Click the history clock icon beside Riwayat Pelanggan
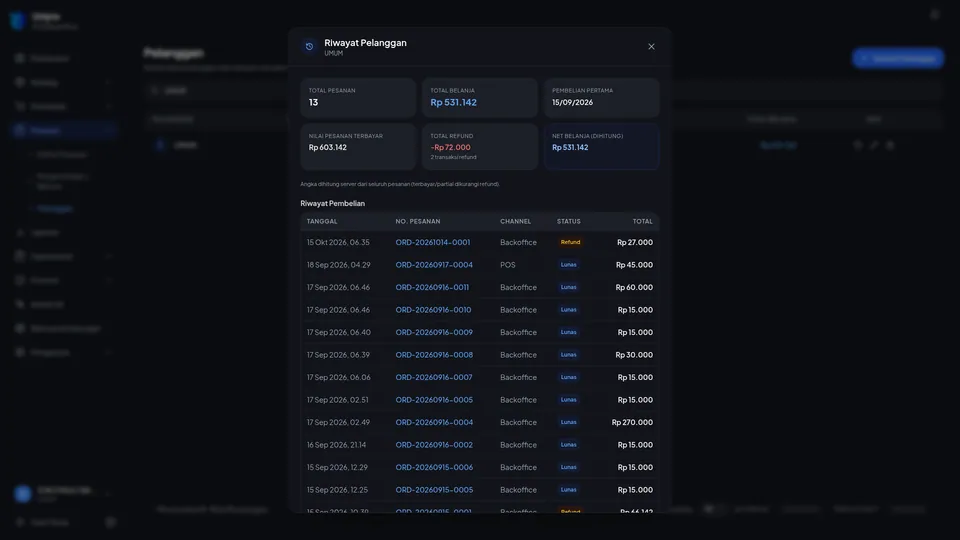Screen dimensions: 960x540 (x=309, y=47)
